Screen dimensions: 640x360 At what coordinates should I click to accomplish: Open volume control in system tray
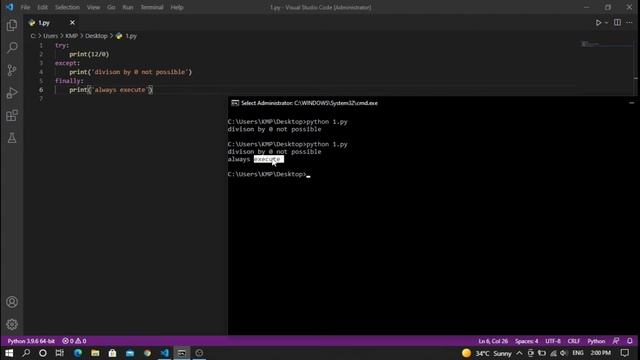tap(563, 353)
